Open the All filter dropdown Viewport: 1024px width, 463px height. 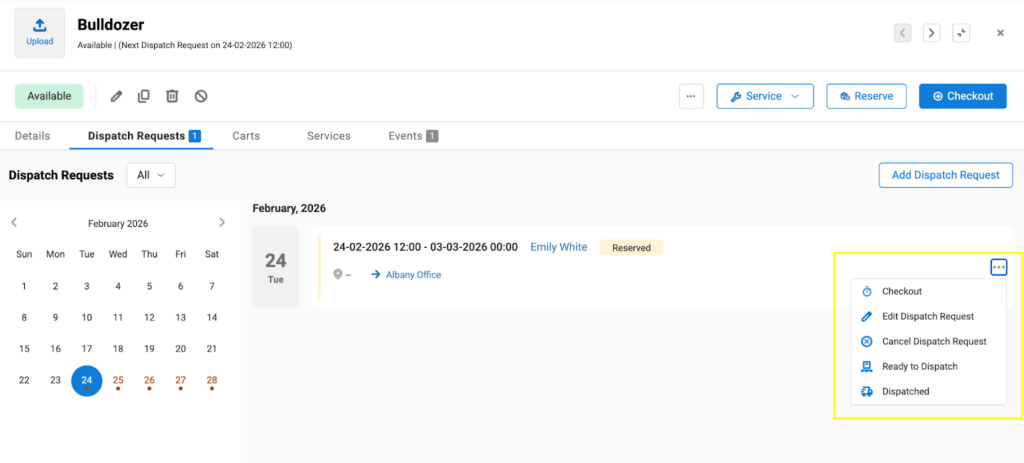point(151,175)
